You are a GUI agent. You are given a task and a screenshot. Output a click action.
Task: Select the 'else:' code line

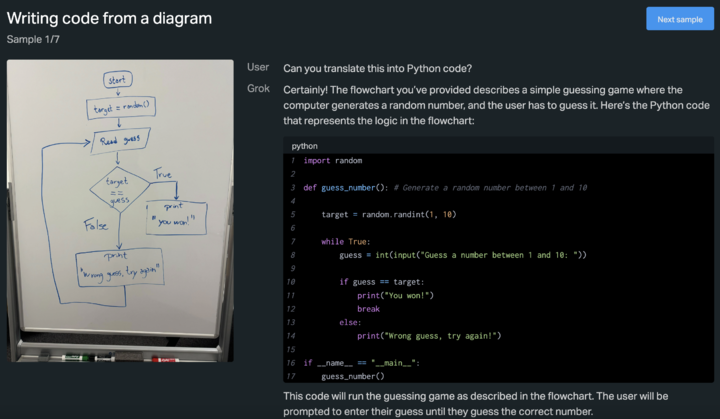tap(350, 323)
